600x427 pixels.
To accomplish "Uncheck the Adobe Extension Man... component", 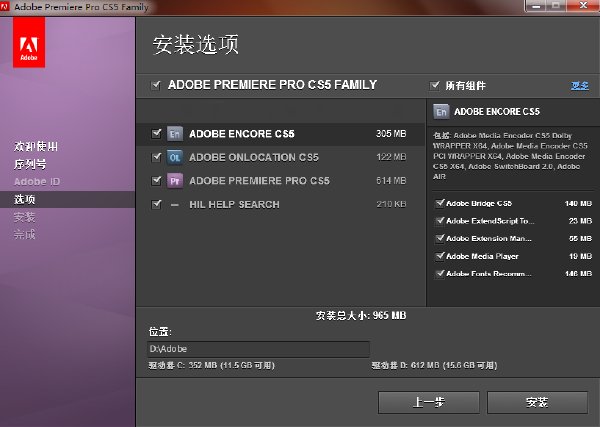I will (x=440, y=238).
